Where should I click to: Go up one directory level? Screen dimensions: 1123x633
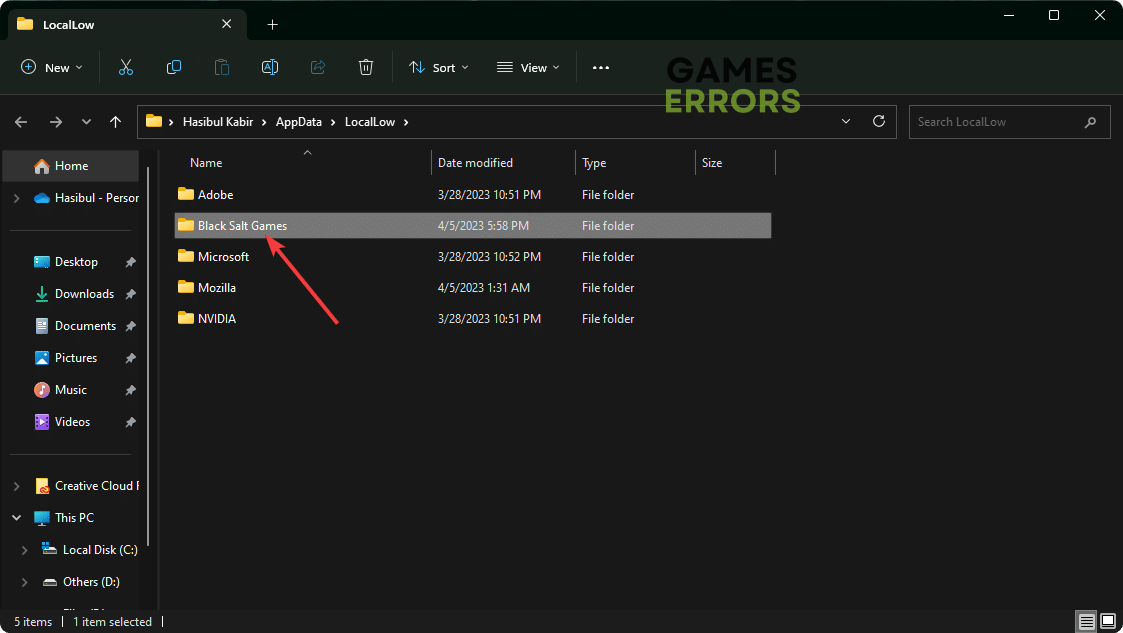[x=116, y=122]
